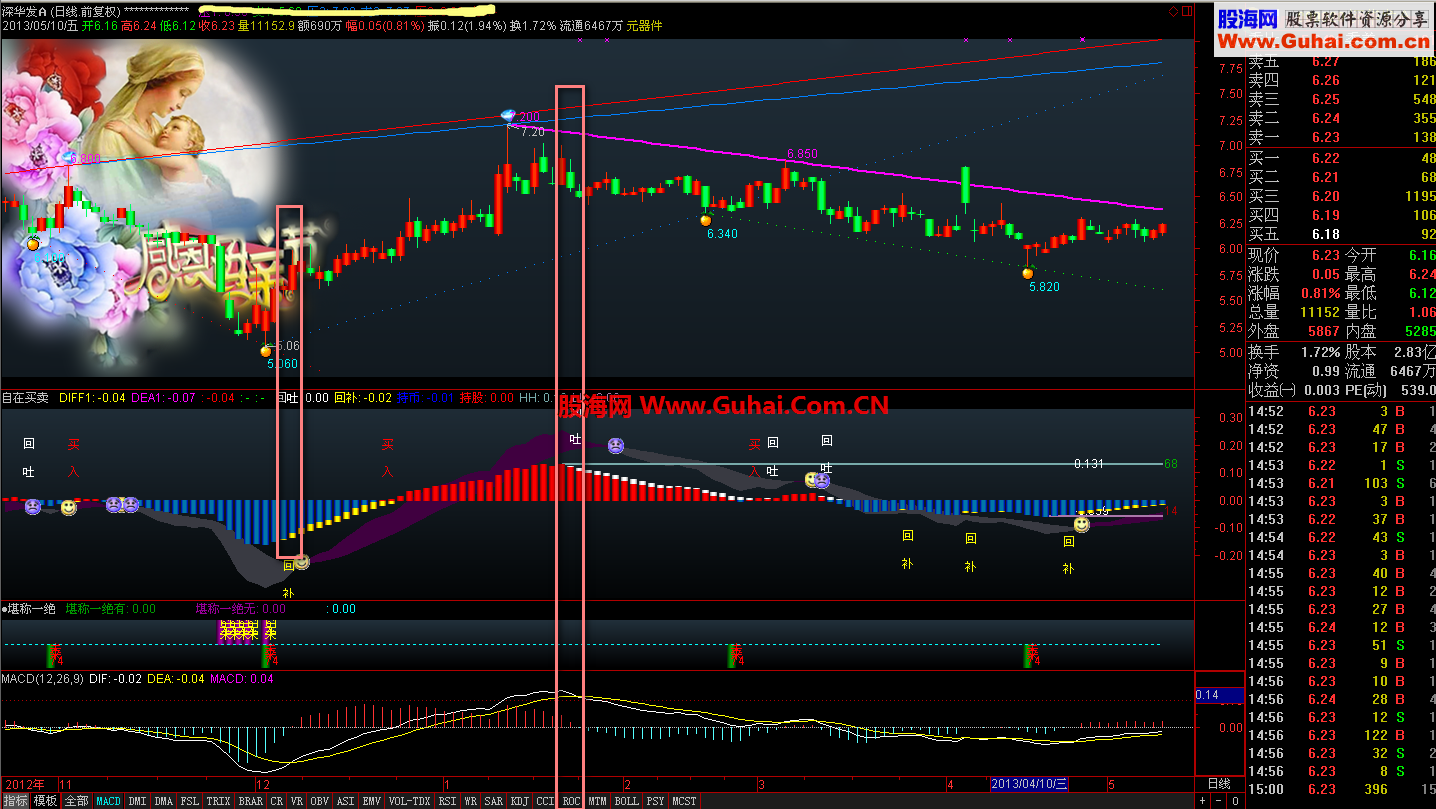Switch to CR indicator tab

click(277, 801)
